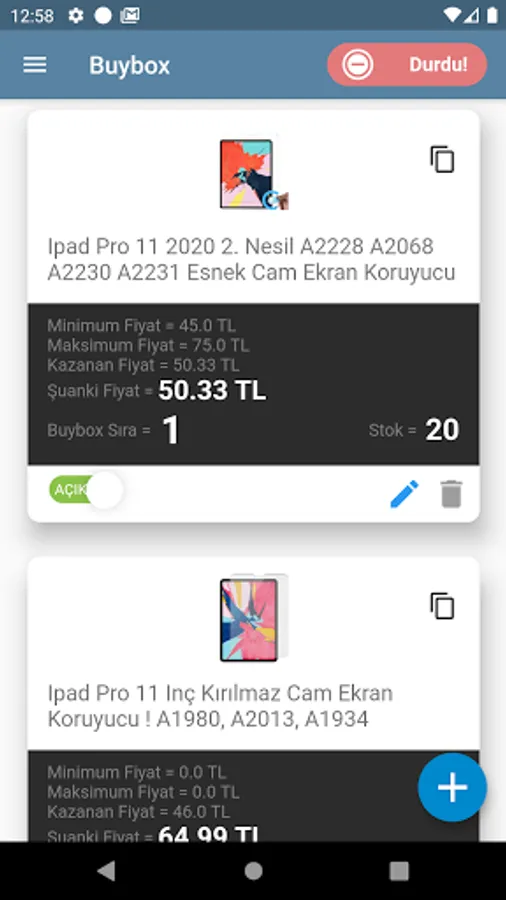Image resolution: width=506 pixels, height=900 pixels.
Task: Tap the Android home circle button
Action: [x=253, y=871]
